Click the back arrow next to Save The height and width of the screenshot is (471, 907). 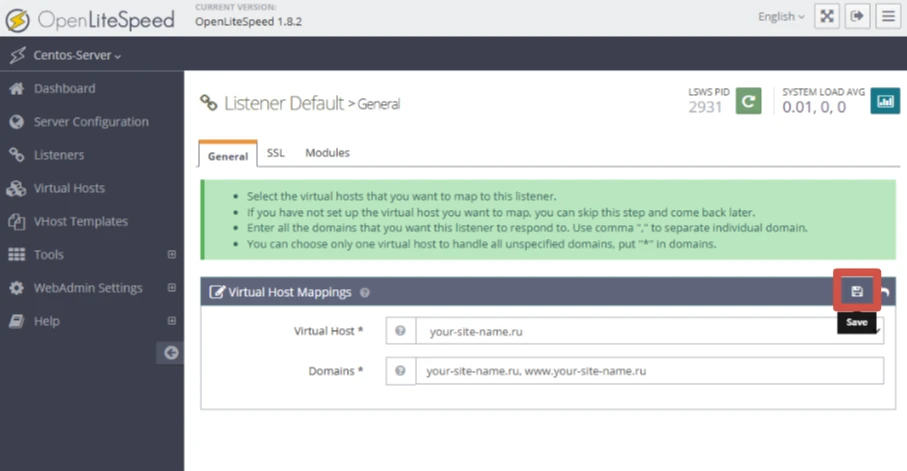point(885,292)
